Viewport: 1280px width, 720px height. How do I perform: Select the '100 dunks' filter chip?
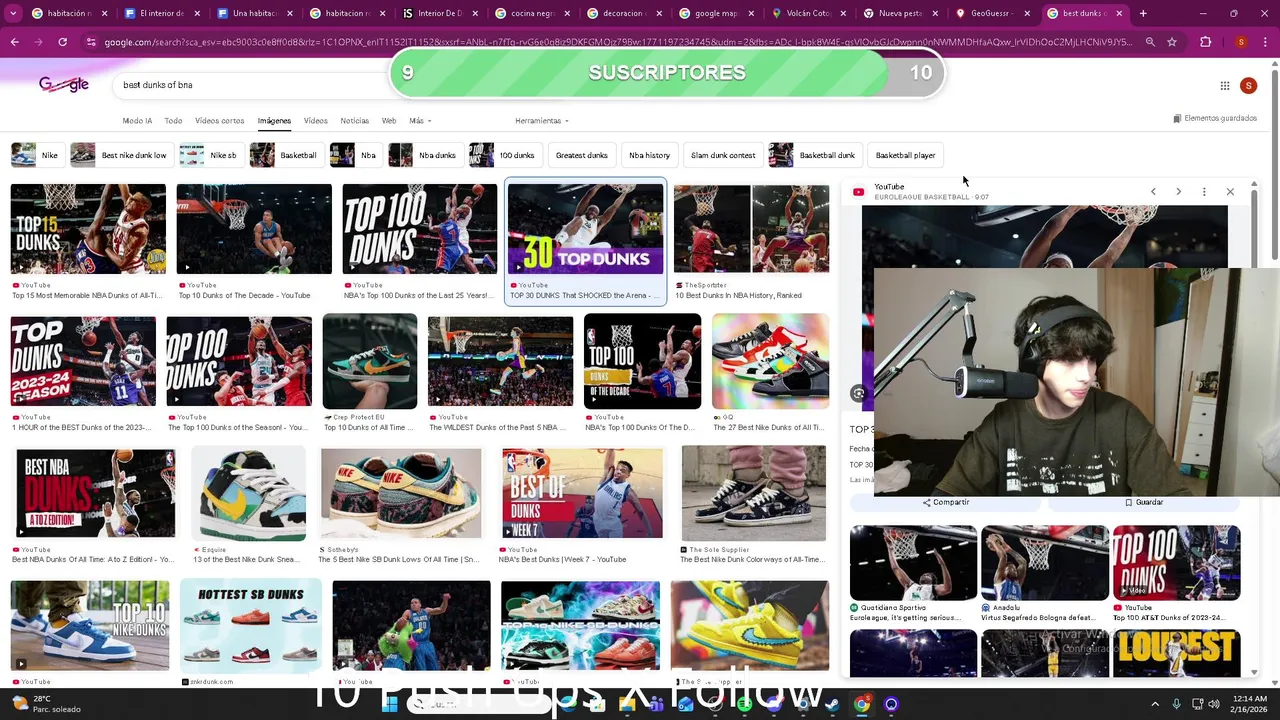click(504, 155)
